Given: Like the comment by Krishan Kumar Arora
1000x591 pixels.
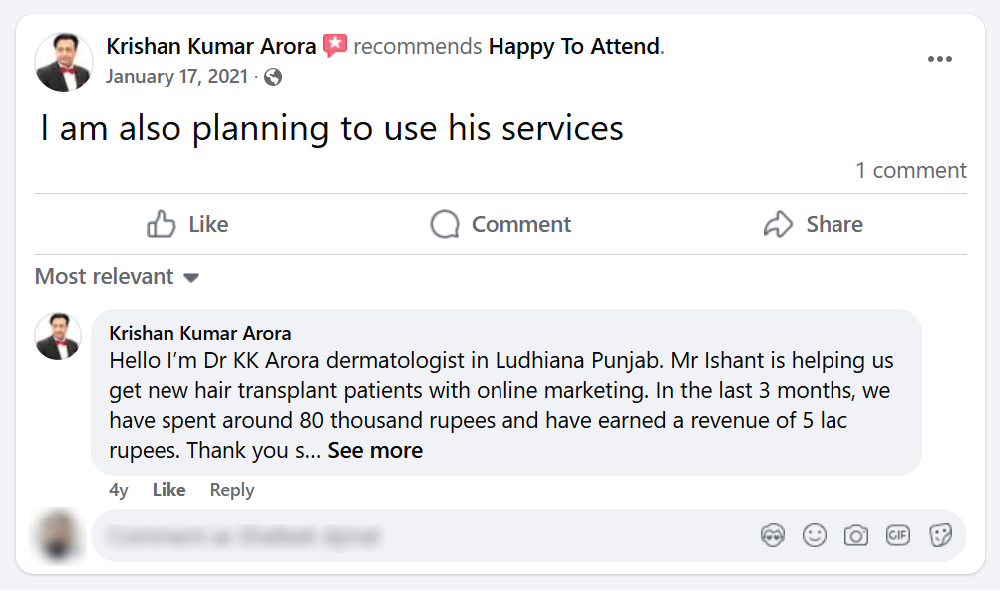Looking at the screenshot, I should 169,490.
